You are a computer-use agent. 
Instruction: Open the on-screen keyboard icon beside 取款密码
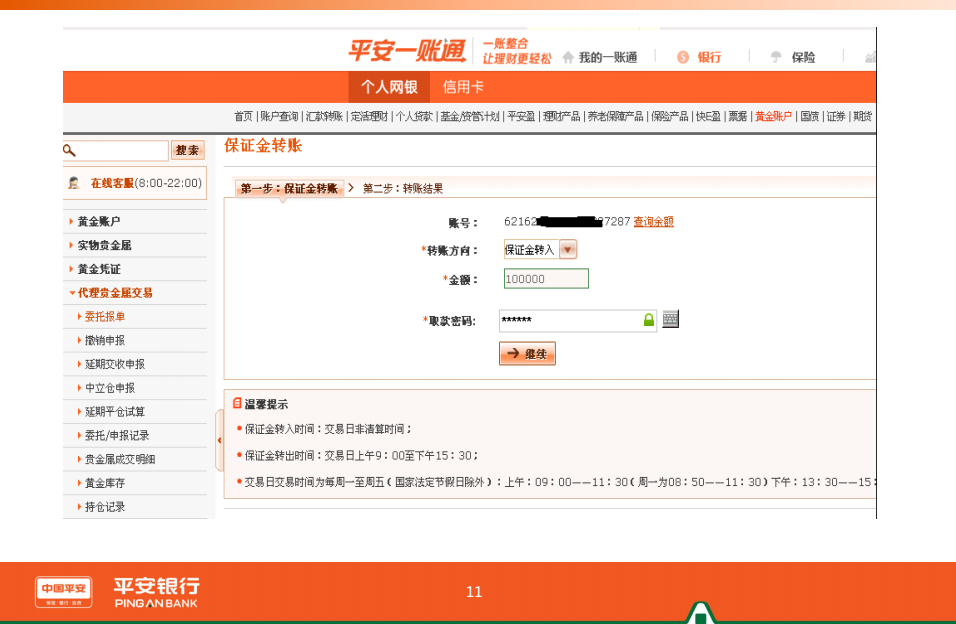[x=670, y=319]
